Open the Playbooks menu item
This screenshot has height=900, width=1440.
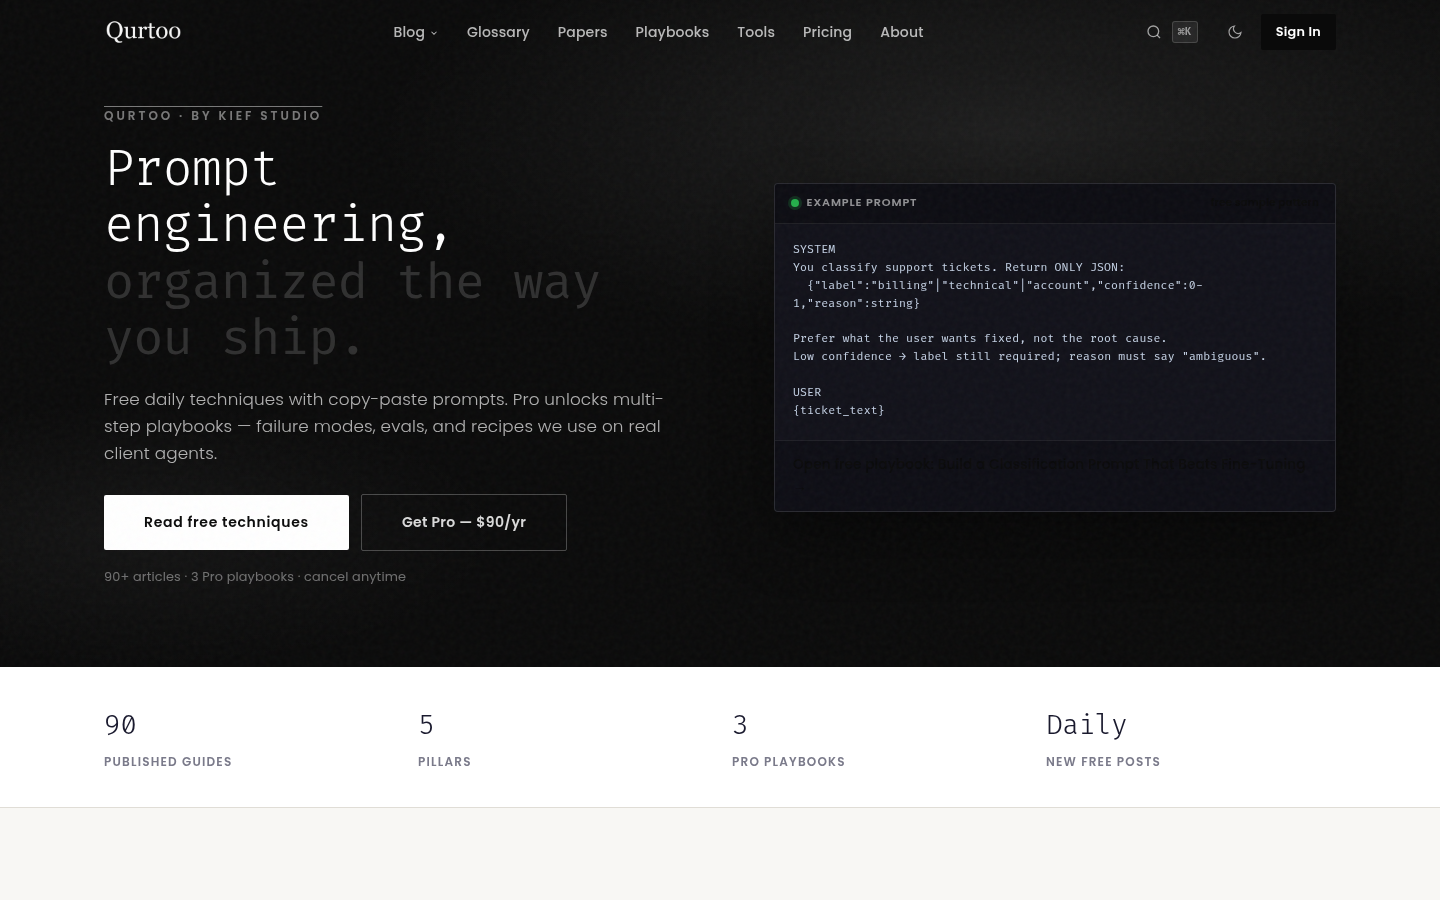[x=672, y=32]
